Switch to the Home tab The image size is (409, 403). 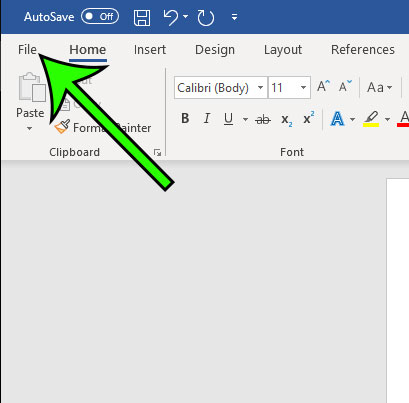(x=88, y=50)
